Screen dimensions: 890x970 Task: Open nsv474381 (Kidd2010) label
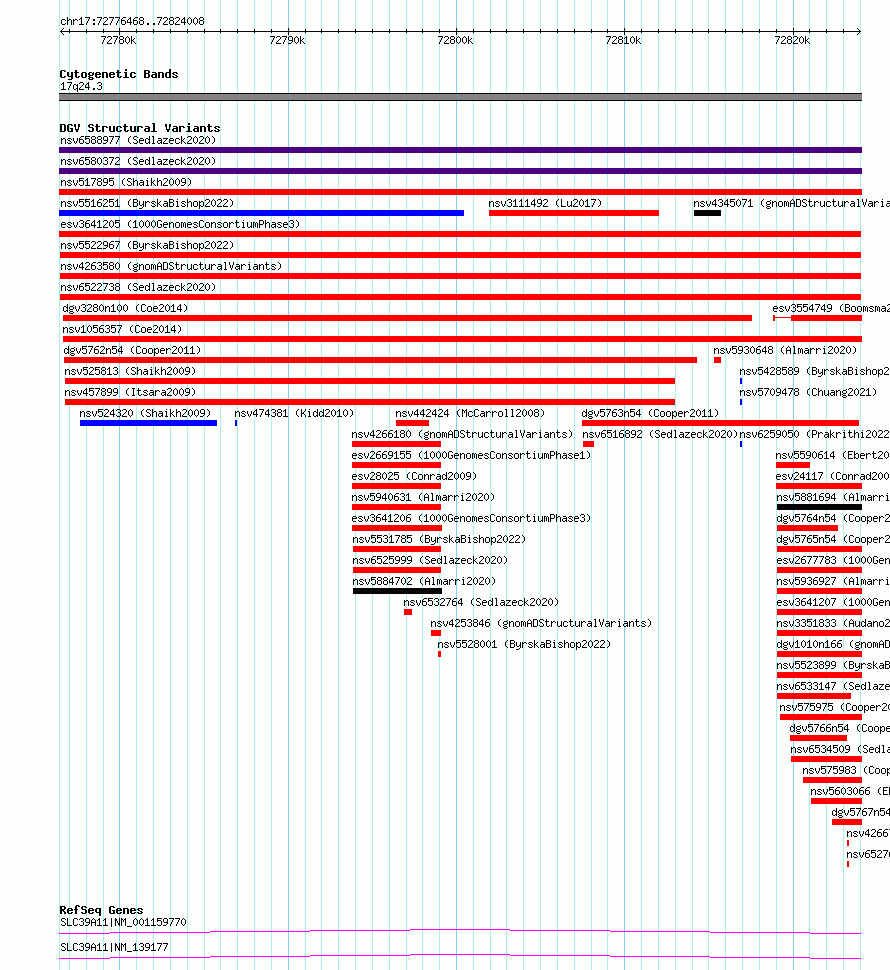[294, 414]
